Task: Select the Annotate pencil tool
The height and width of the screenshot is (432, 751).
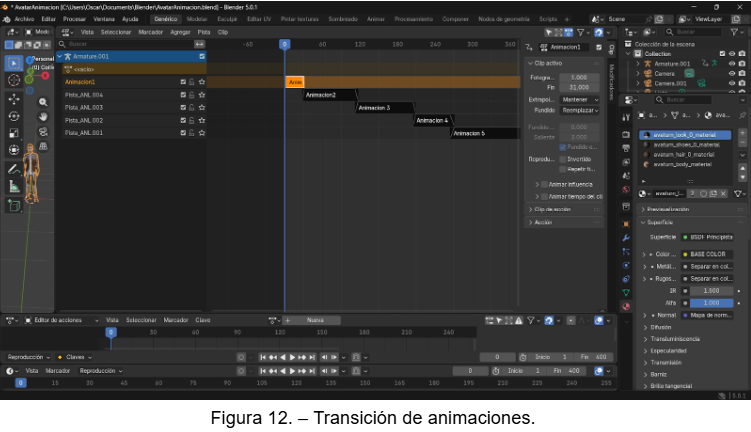Action: pyautogui.click(x=13, y=169)
